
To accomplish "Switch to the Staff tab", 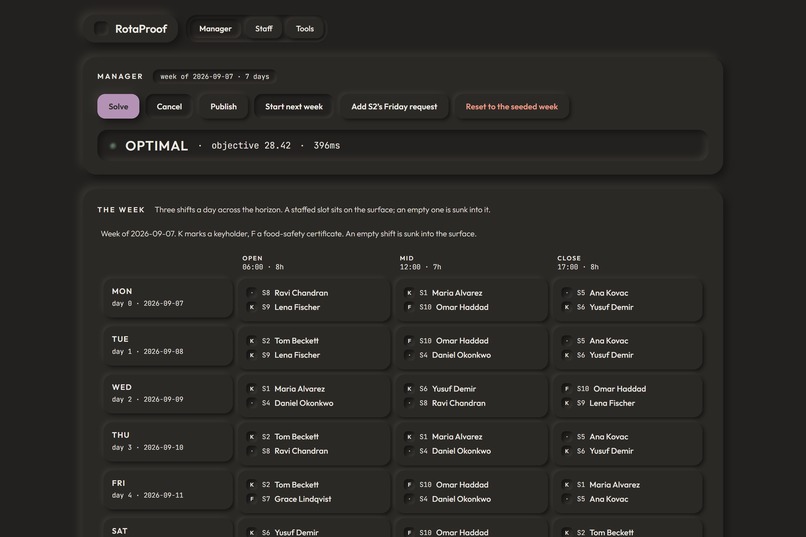I will [x=264, y=29].
